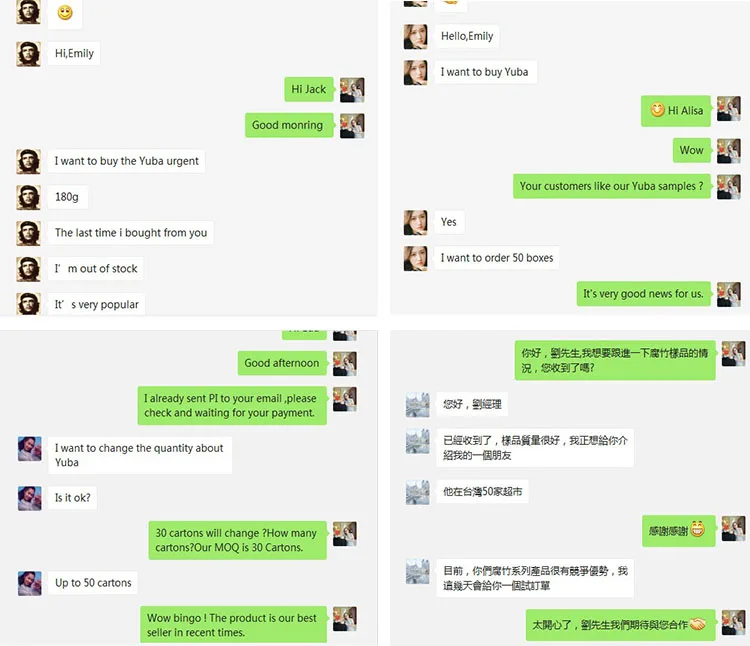Select message 'I want to buy the Yuba urgent'

[x=126, y=161]
